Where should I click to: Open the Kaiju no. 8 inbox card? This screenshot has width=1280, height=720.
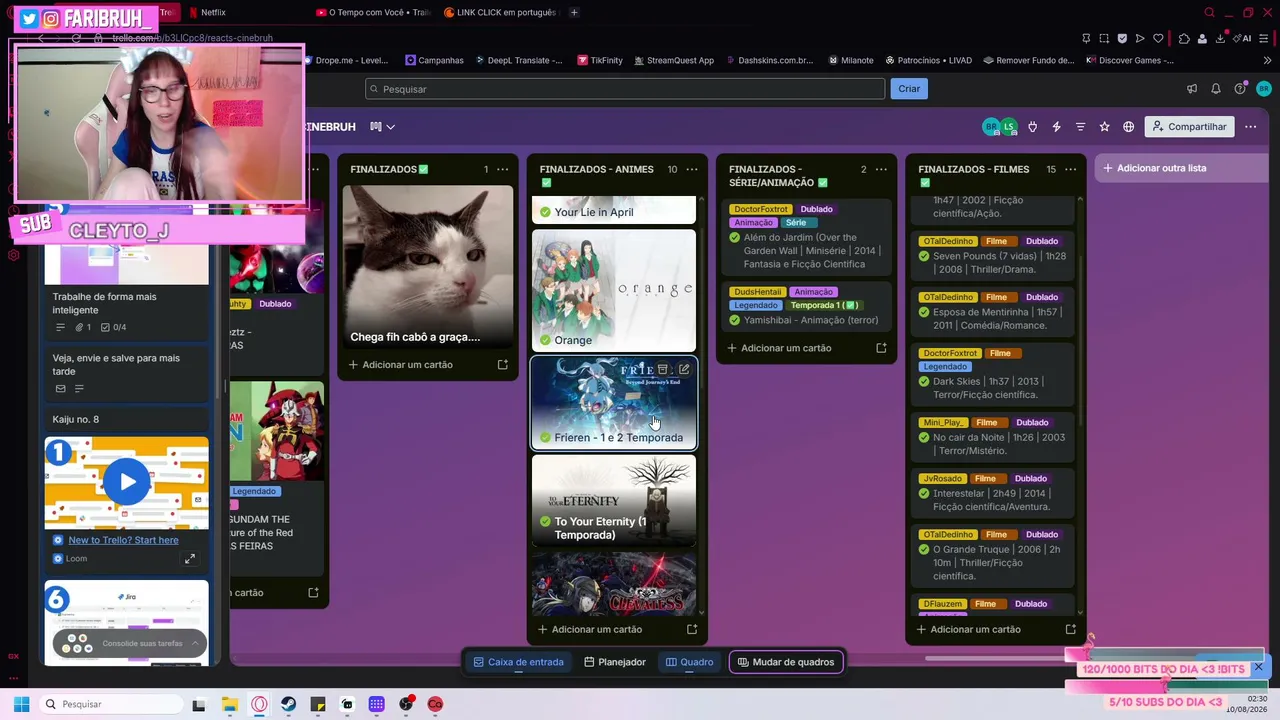(126, 419)
